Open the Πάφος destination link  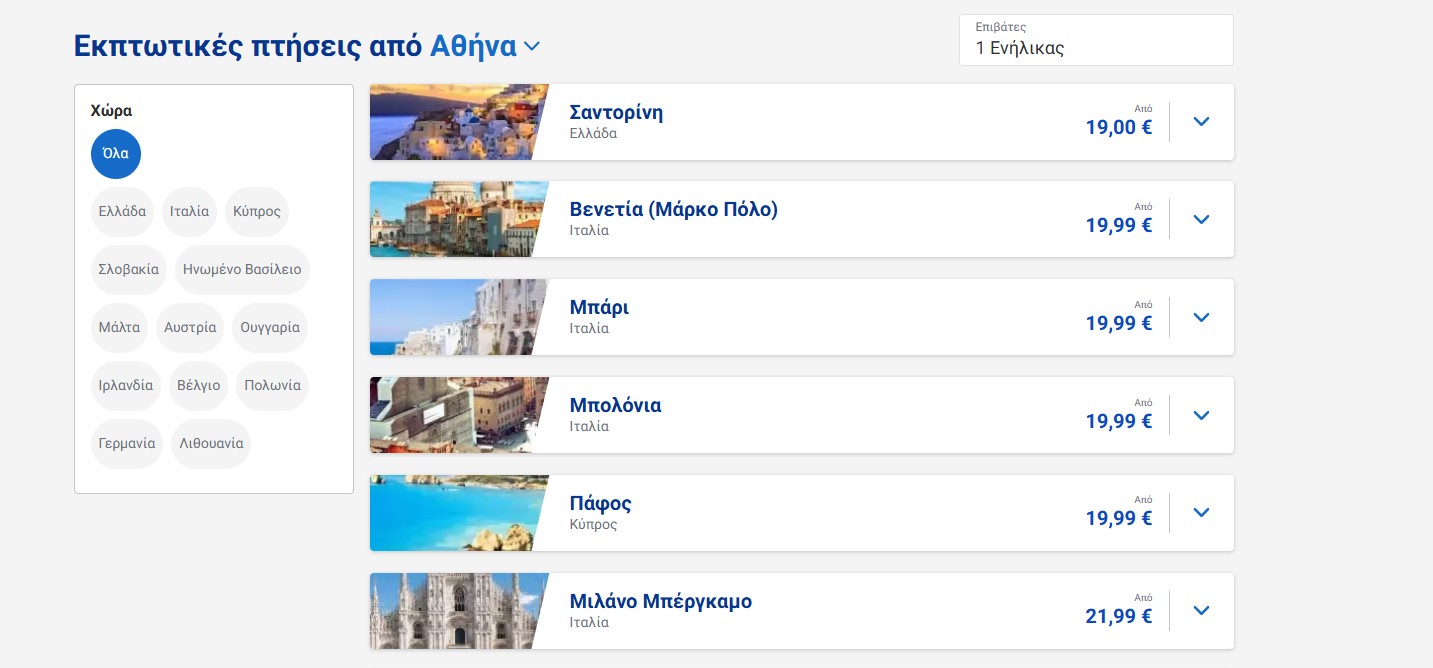[x=600, y=503]
